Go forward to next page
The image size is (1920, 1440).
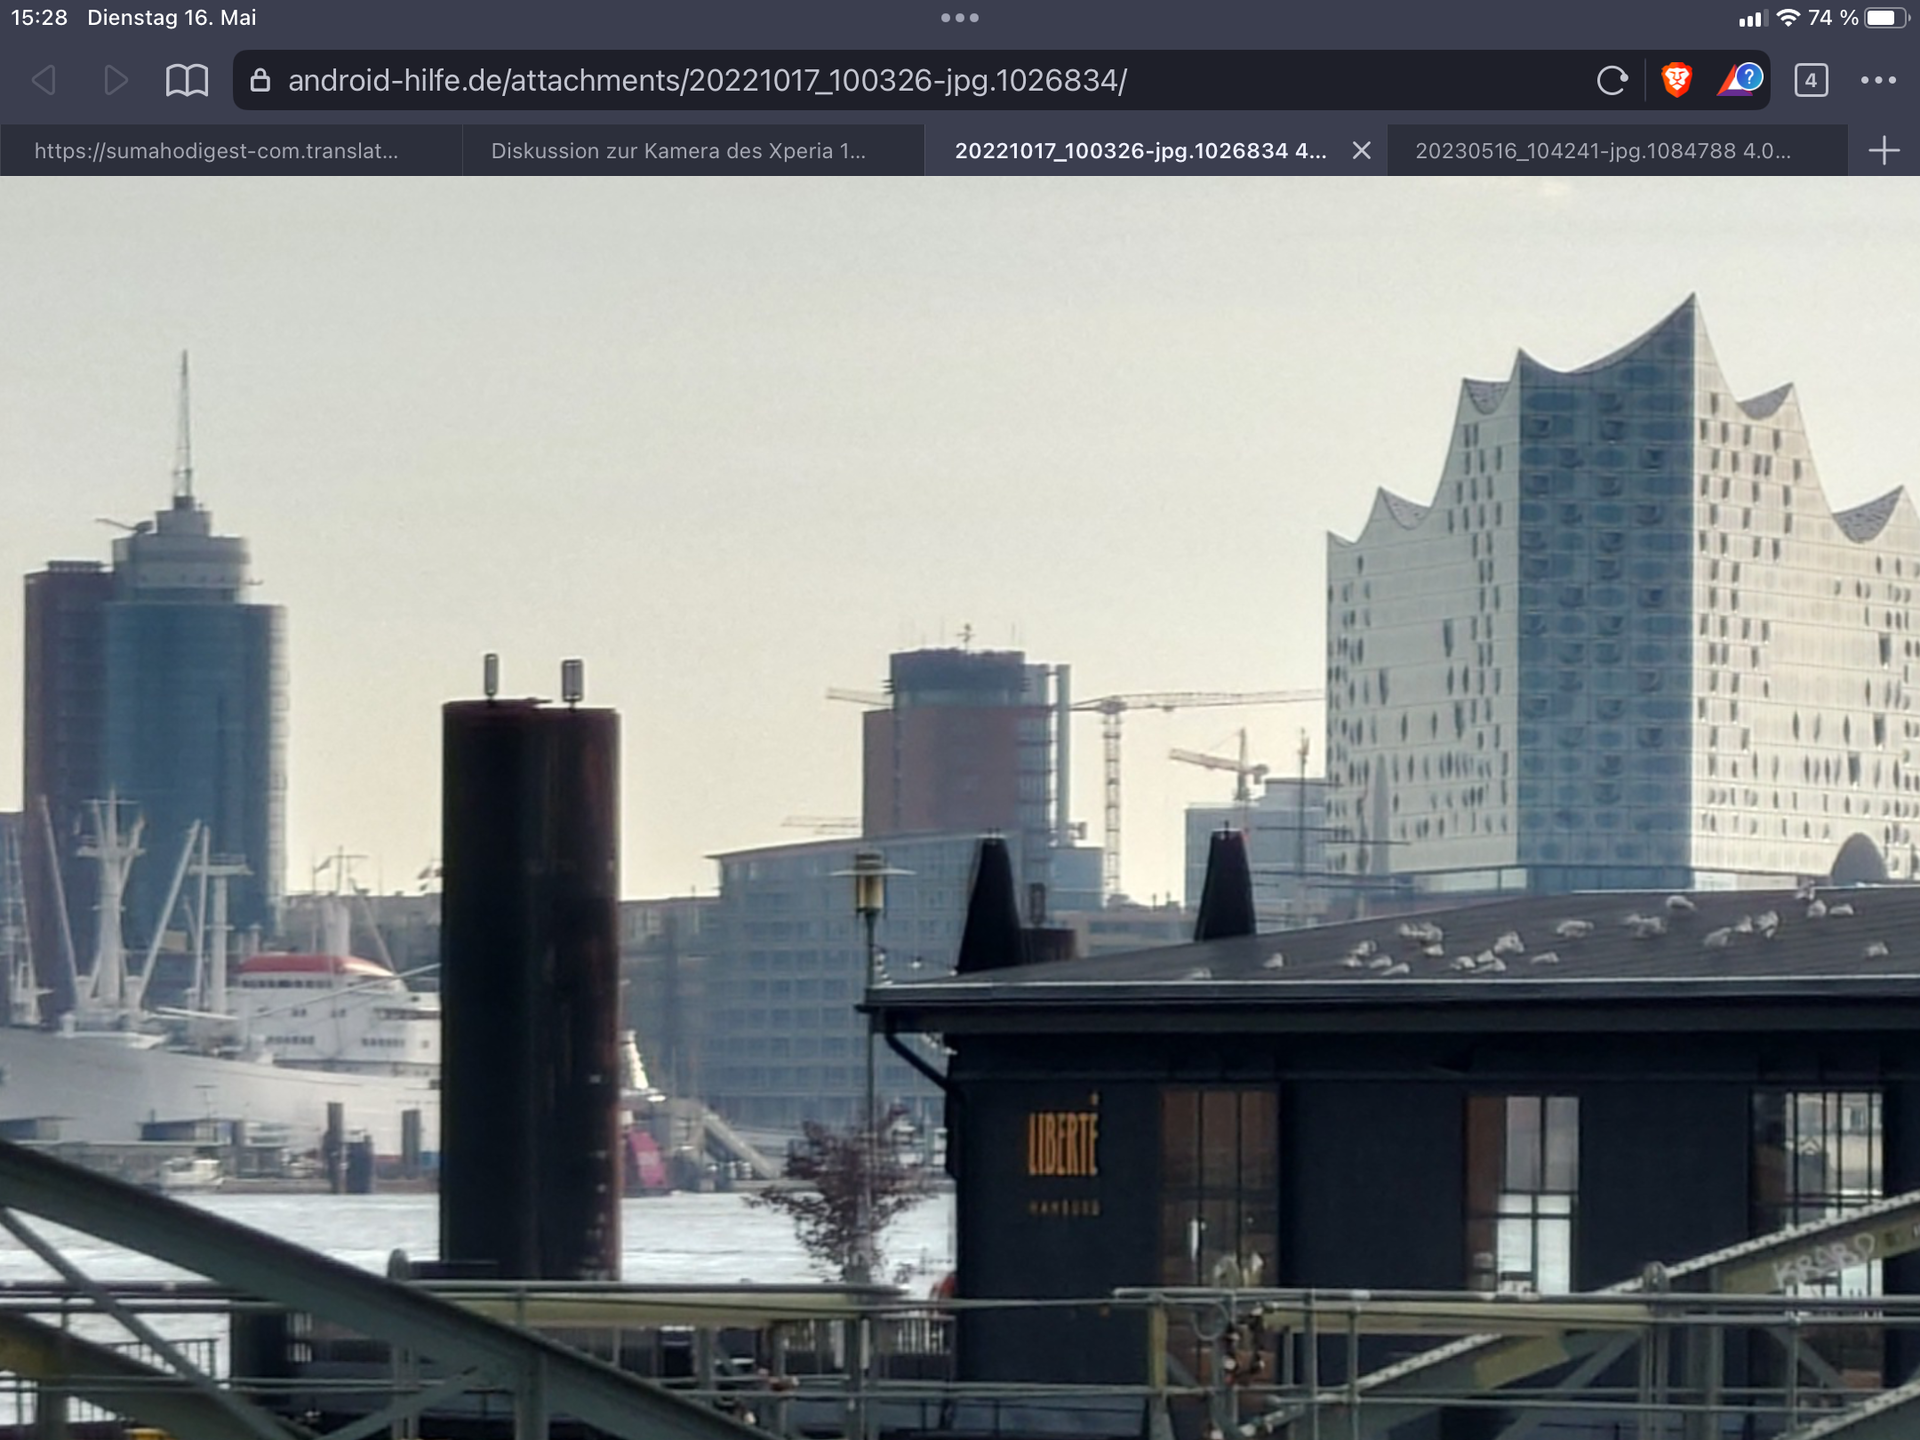(x=116, y=80)
